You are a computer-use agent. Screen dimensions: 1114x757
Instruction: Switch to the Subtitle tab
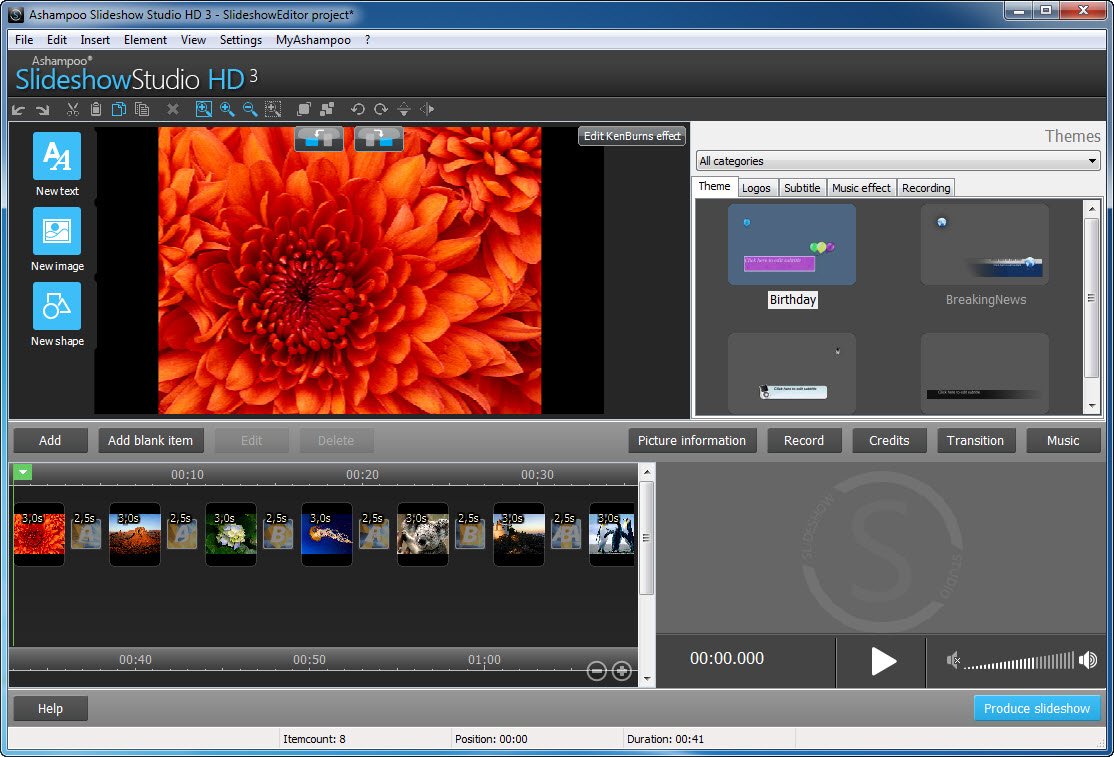802,188
